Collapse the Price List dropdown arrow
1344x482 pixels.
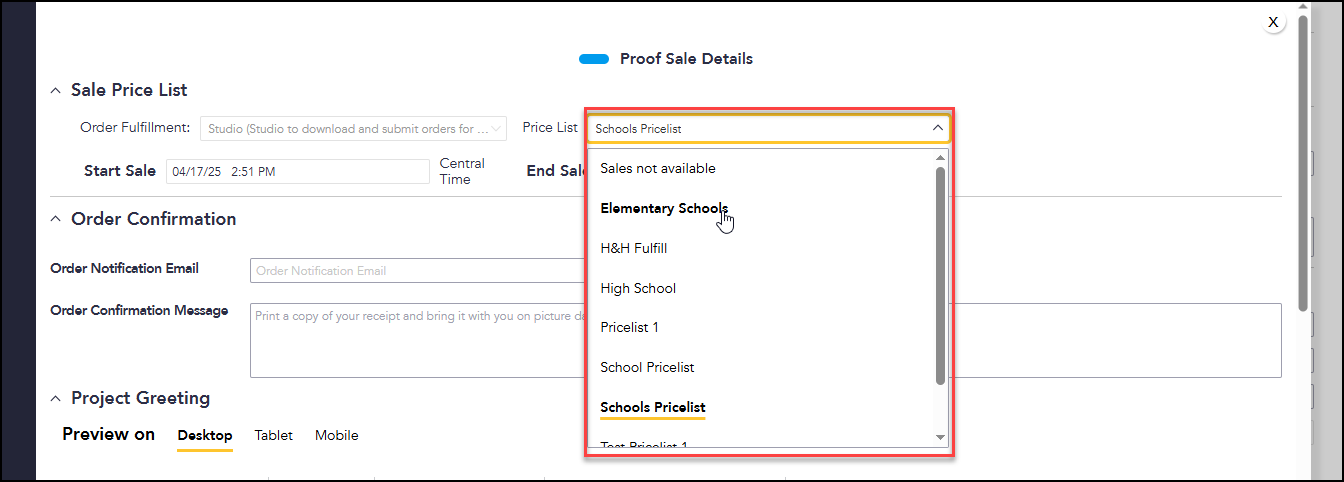pyautogui.click(x=937, y=128)
